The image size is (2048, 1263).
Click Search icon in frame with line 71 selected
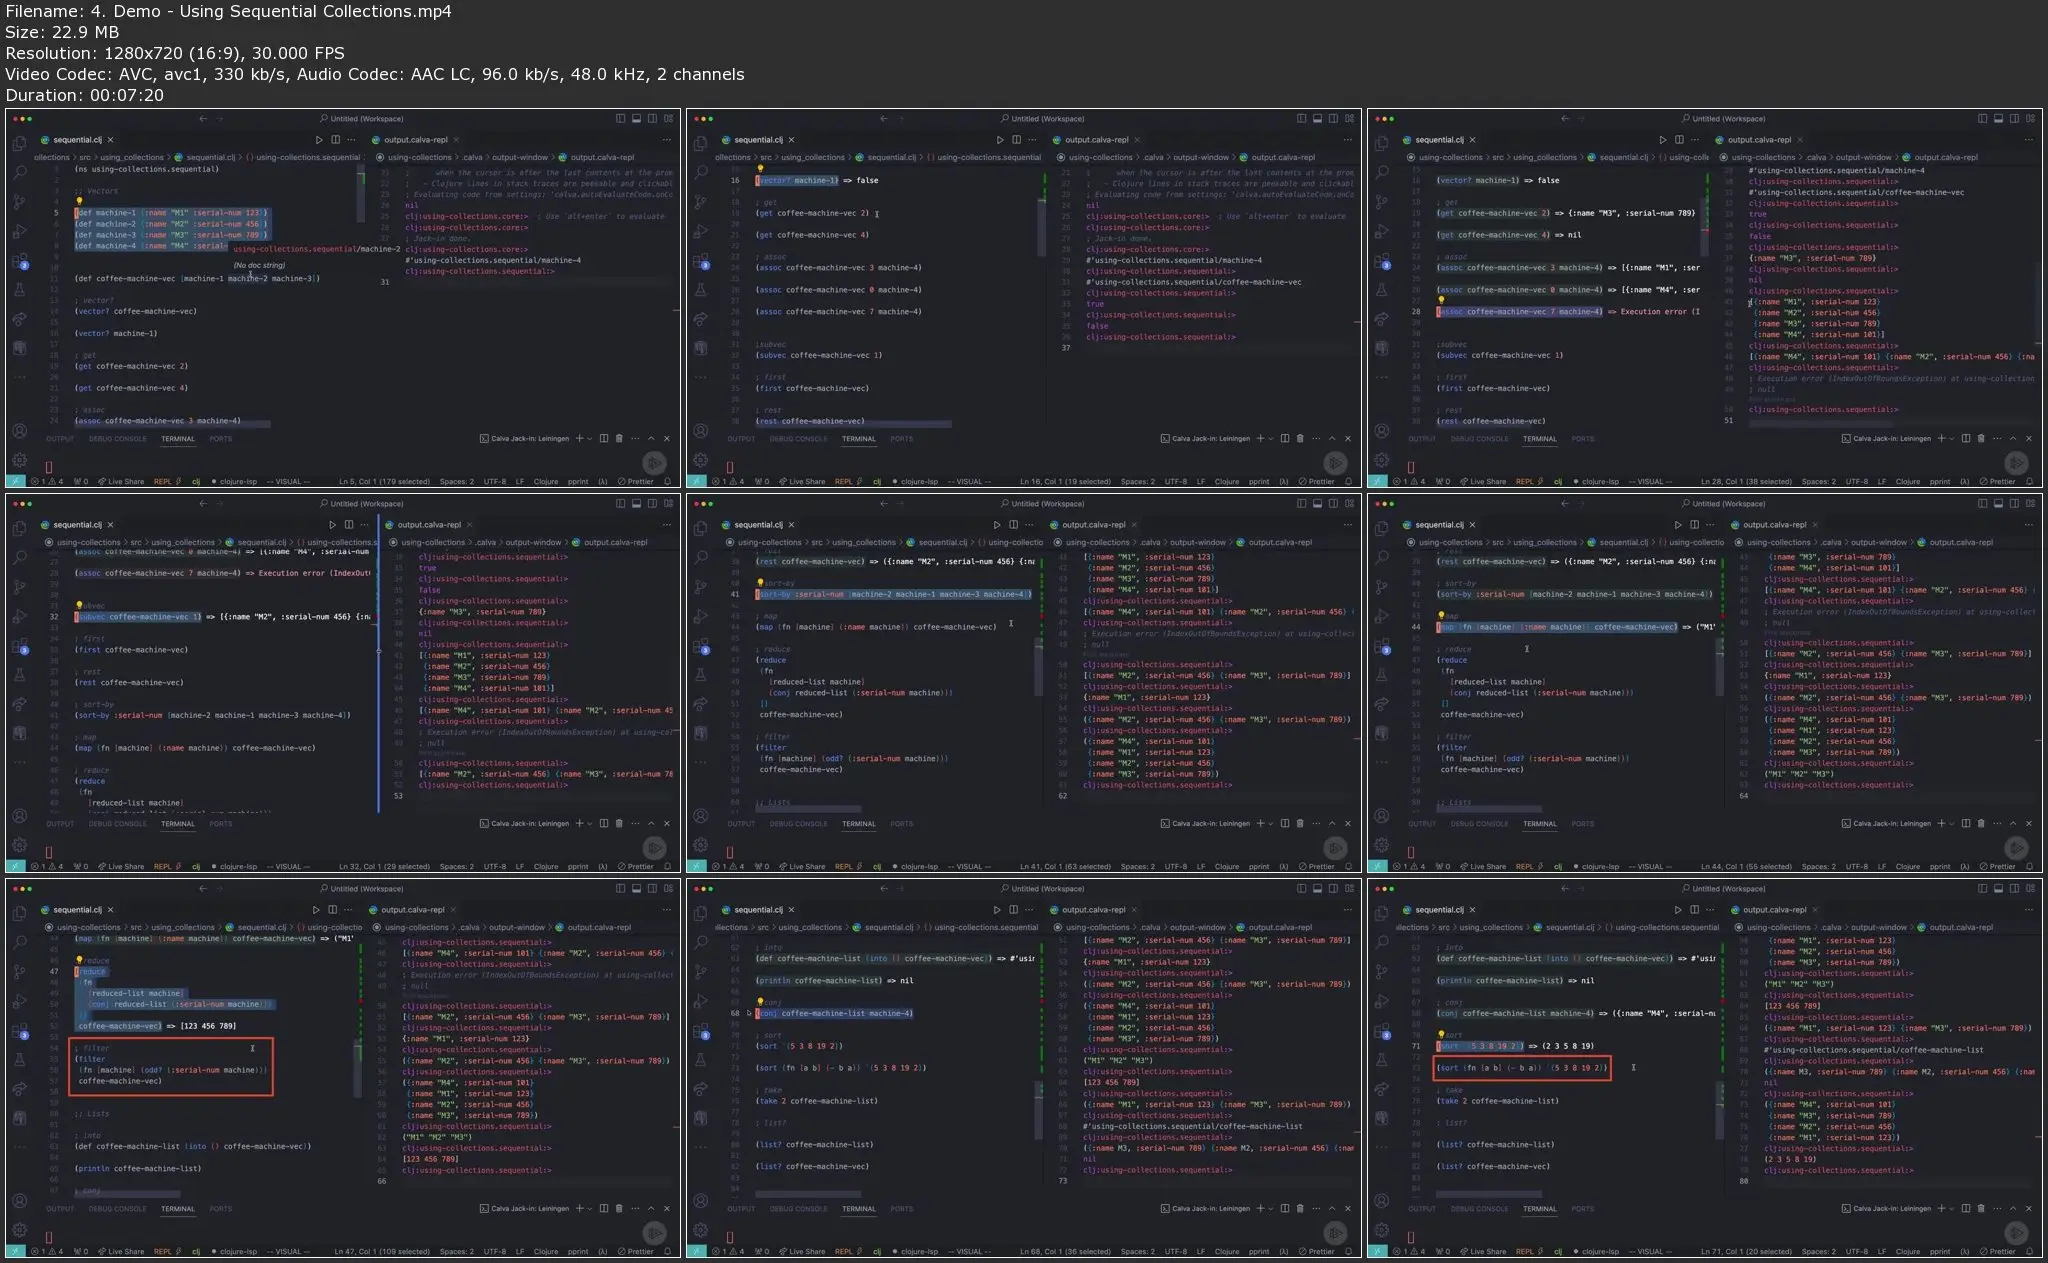(1381, 942)
